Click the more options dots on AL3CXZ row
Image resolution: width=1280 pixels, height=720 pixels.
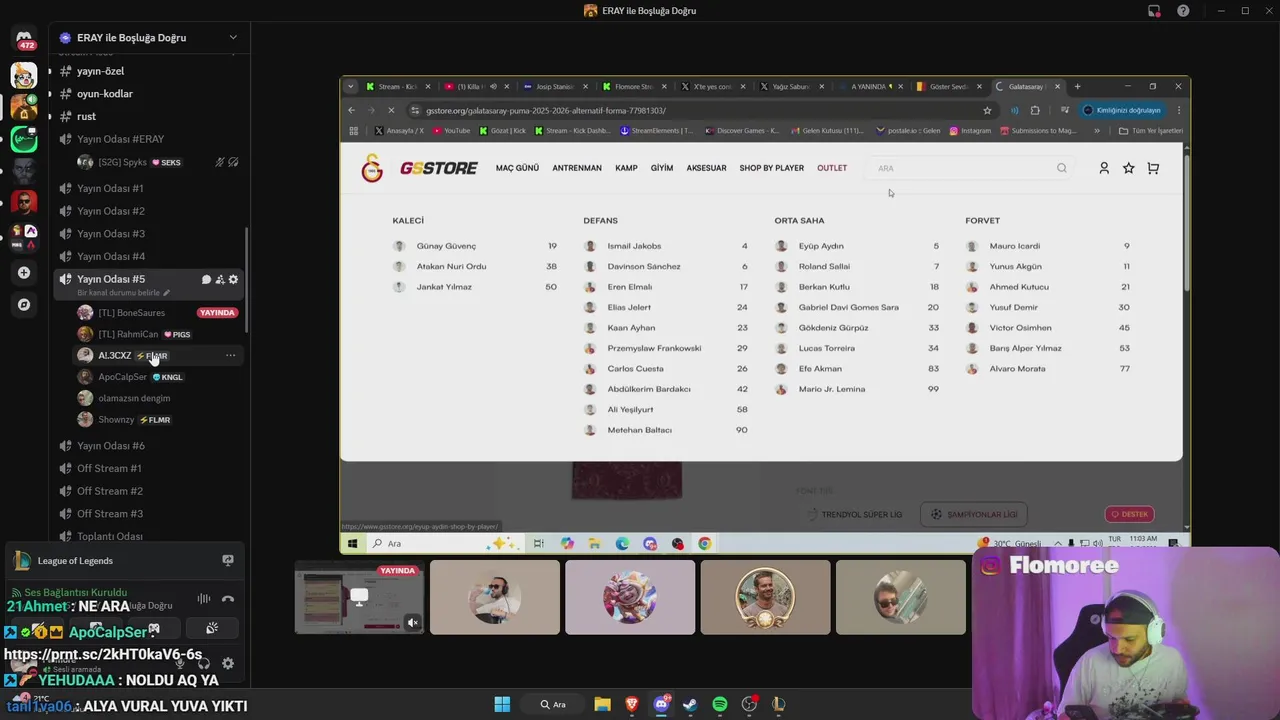click(x=231, y=355)
